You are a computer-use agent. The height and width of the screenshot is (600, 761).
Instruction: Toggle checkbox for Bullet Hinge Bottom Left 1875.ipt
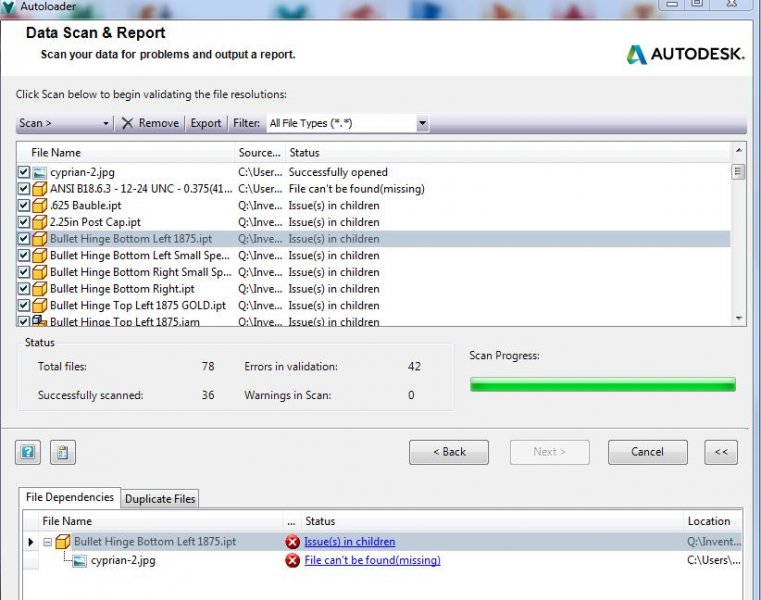pos(23,238)
